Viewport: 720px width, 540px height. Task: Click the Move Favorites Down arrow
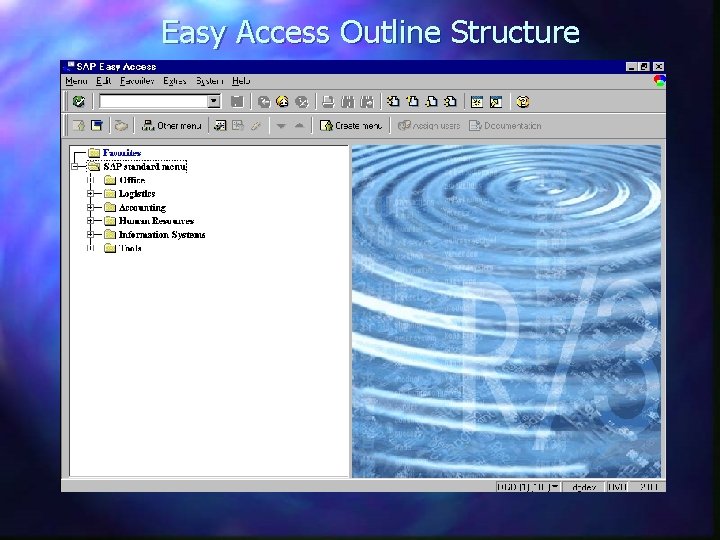click(281, 125)
